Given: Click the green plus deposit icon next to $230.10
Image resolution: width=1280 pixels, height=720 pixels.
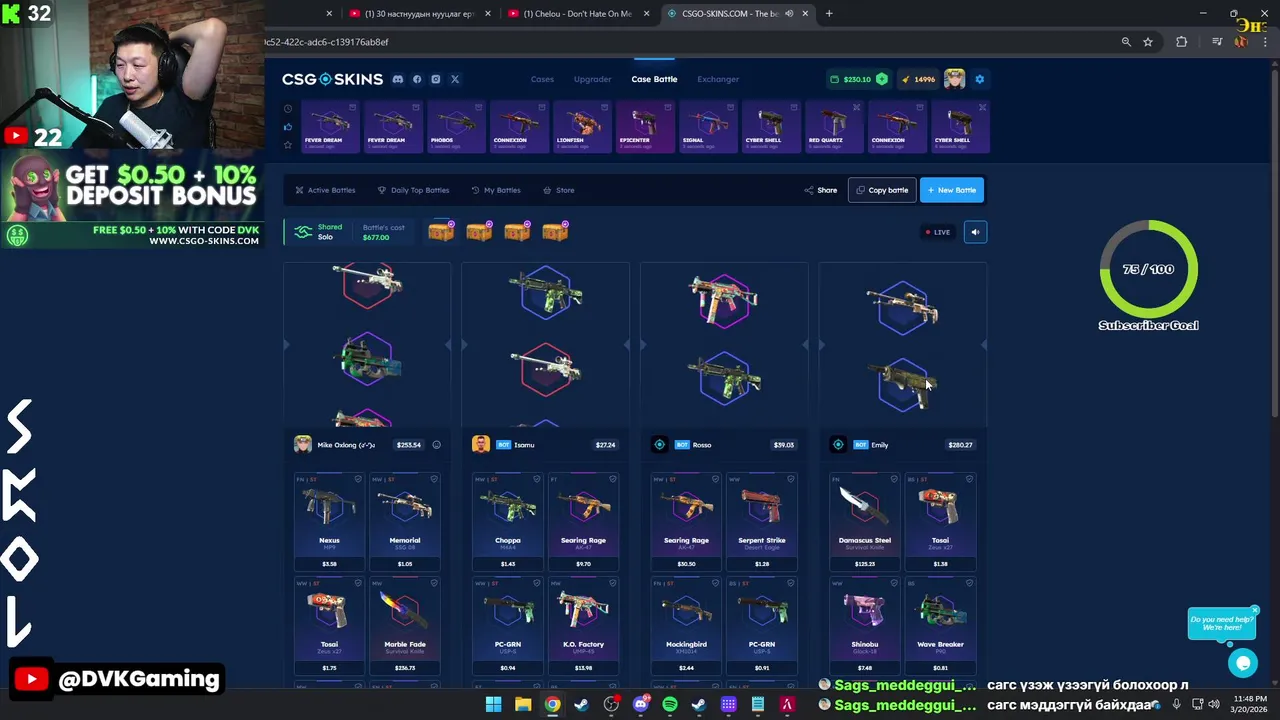Looking at the screenshot, I should [882, 79].
